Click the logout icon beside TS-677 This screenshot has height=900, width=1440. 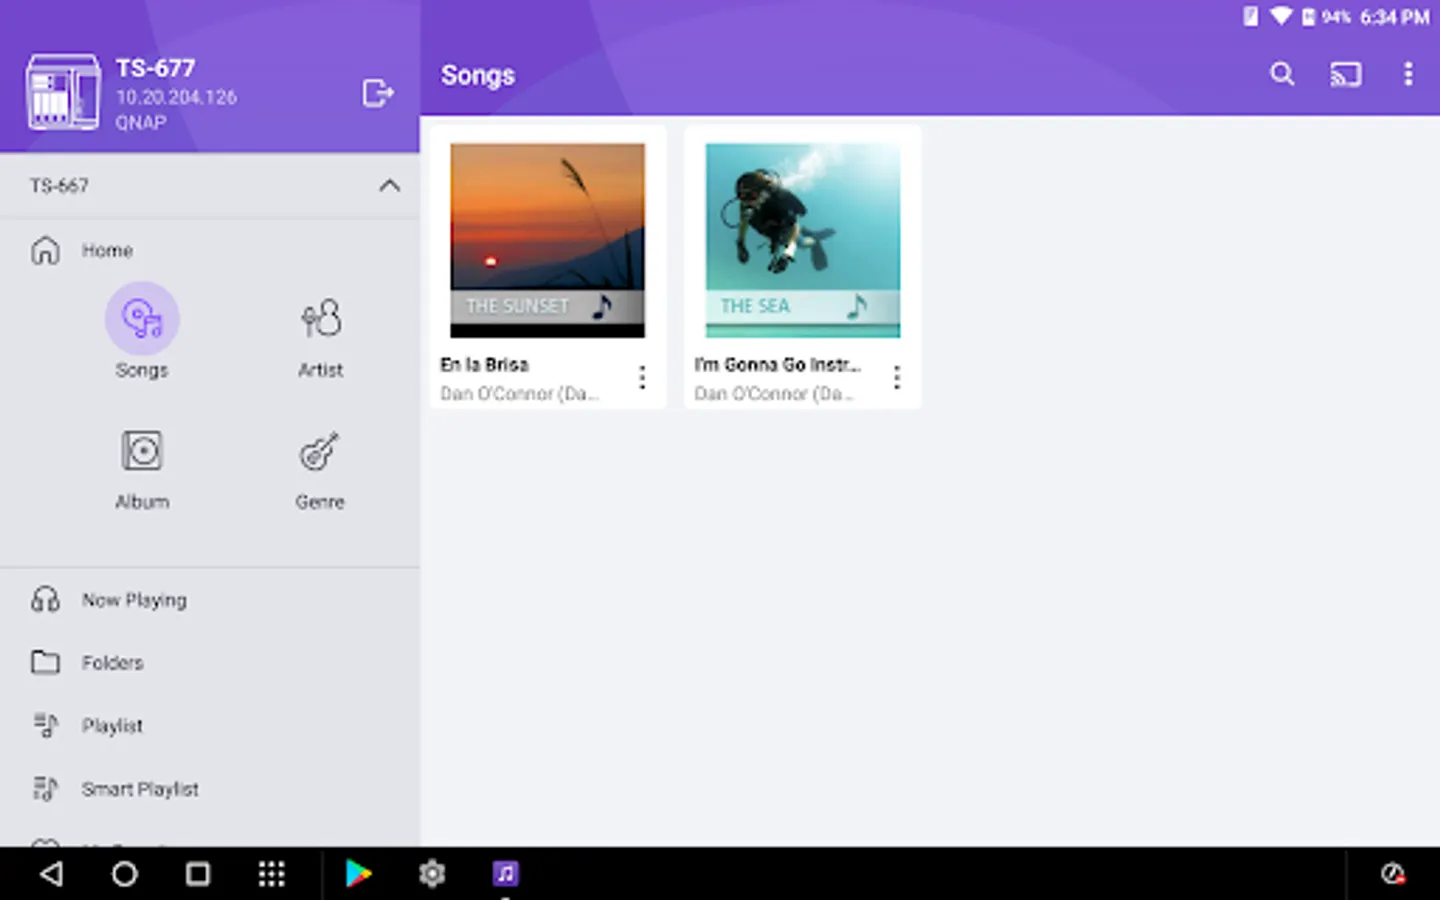click(x=378, y=93)
